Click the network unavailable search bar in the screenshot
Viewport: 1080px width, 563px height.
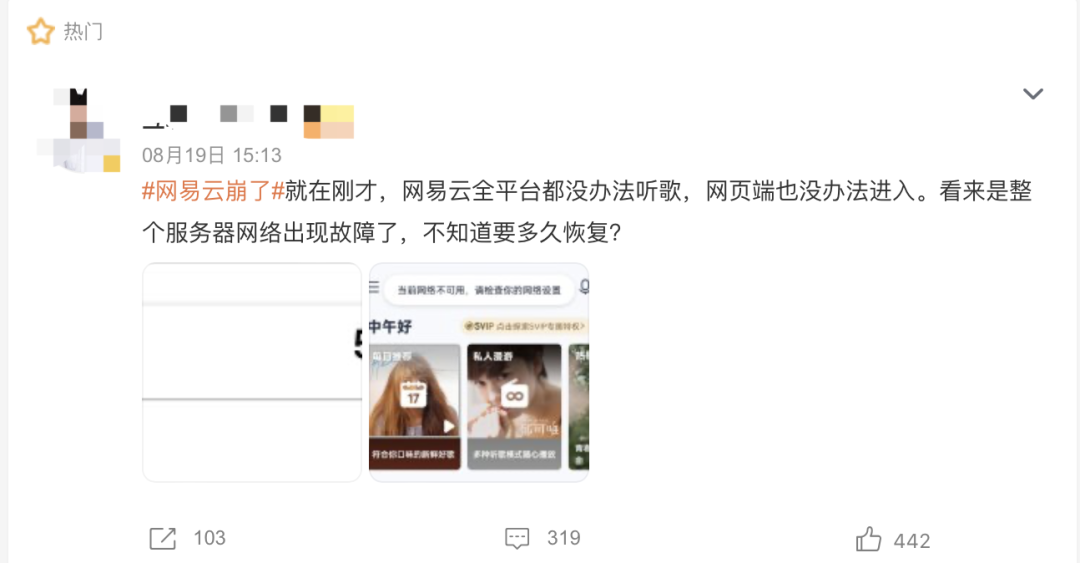tap(479, 290)
